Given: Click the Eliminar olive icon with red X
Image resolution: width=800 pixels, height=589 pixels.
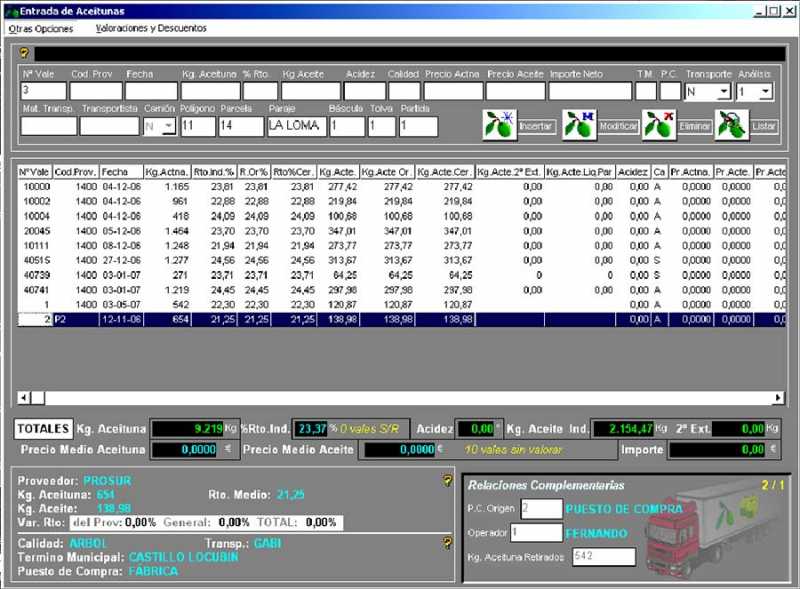Looking at the screenshot, I should click(659, 125).
